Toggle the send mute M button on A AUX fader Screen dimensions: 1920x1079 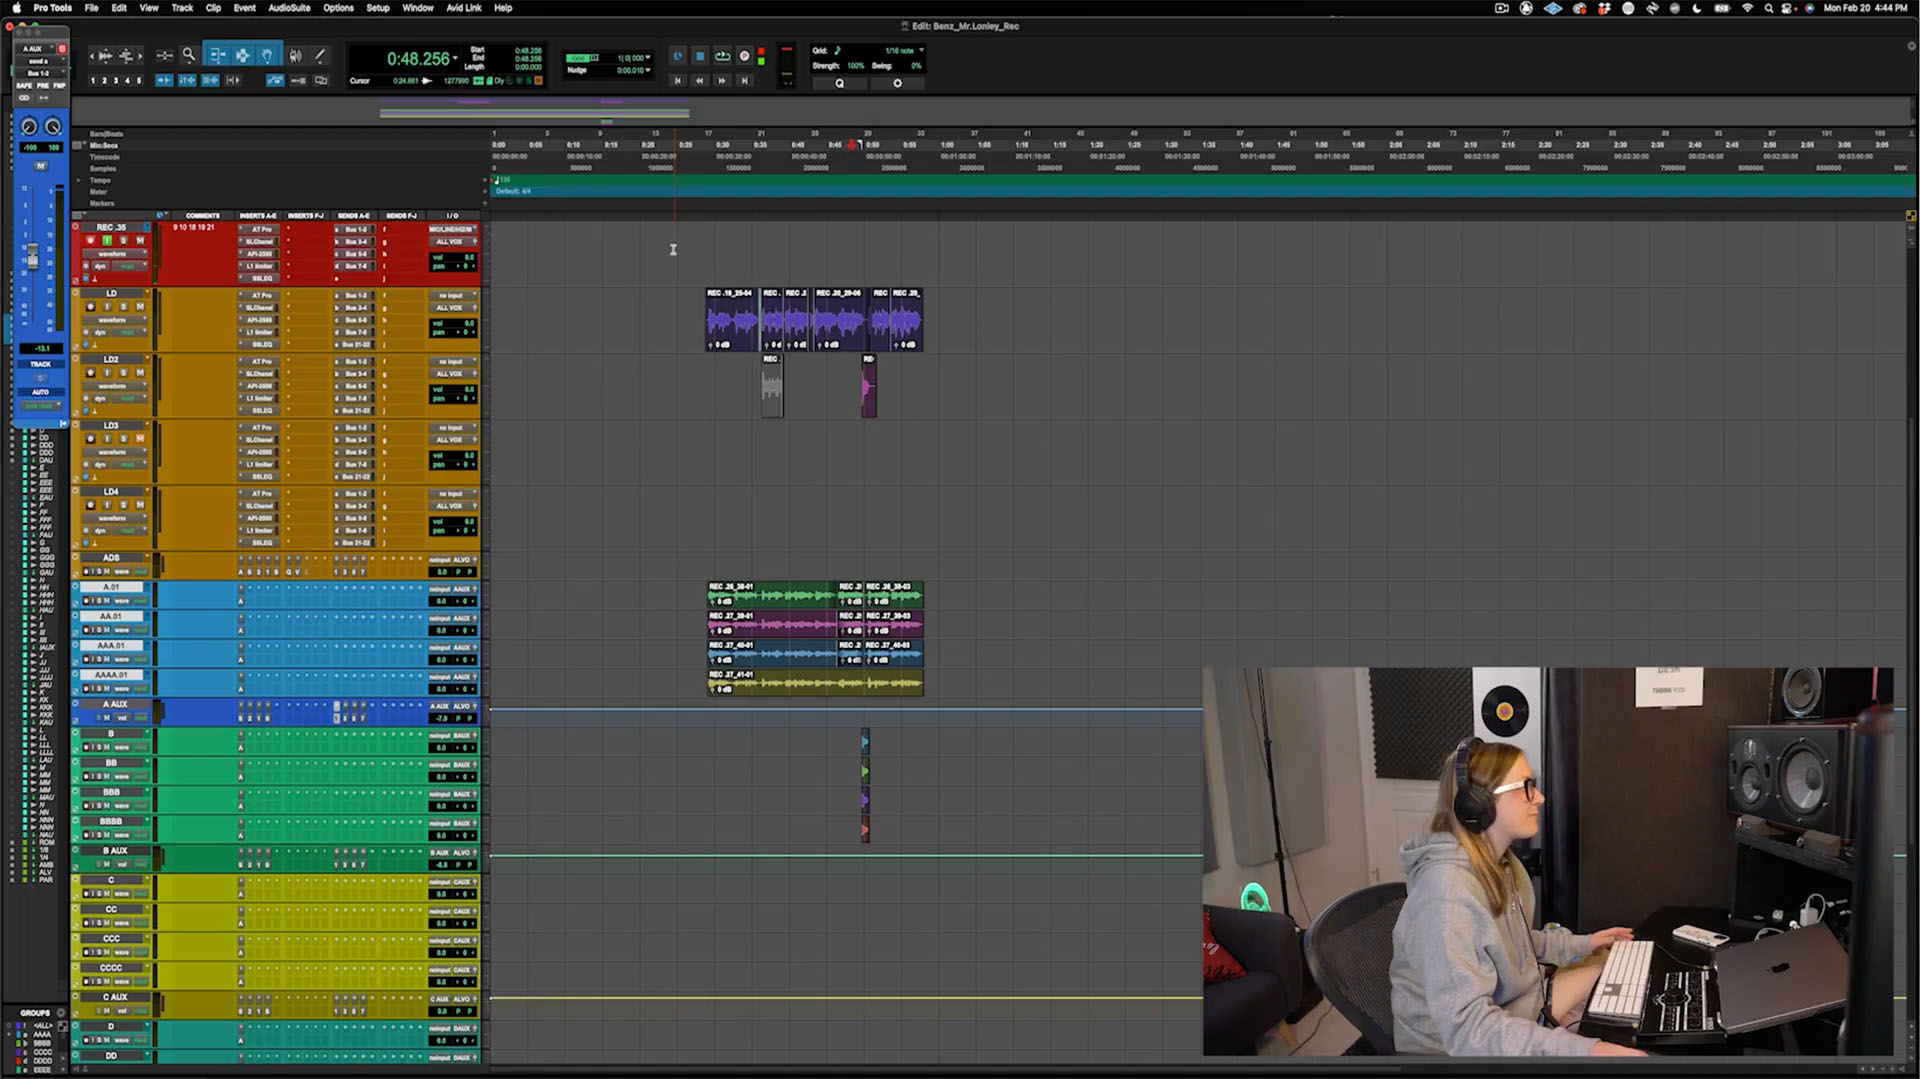40,166
